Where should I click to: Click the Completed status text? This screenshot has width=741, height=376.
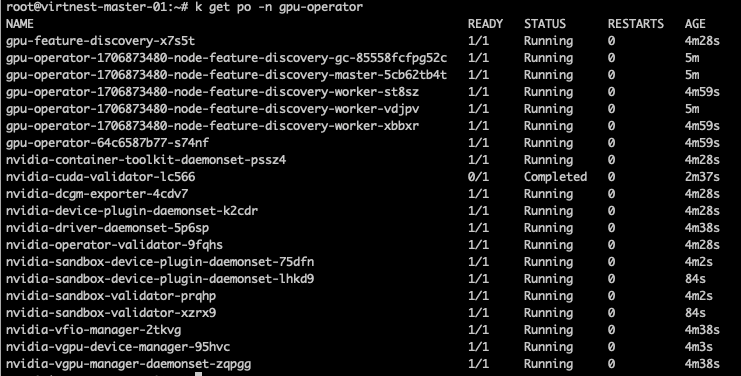point(555,177)
